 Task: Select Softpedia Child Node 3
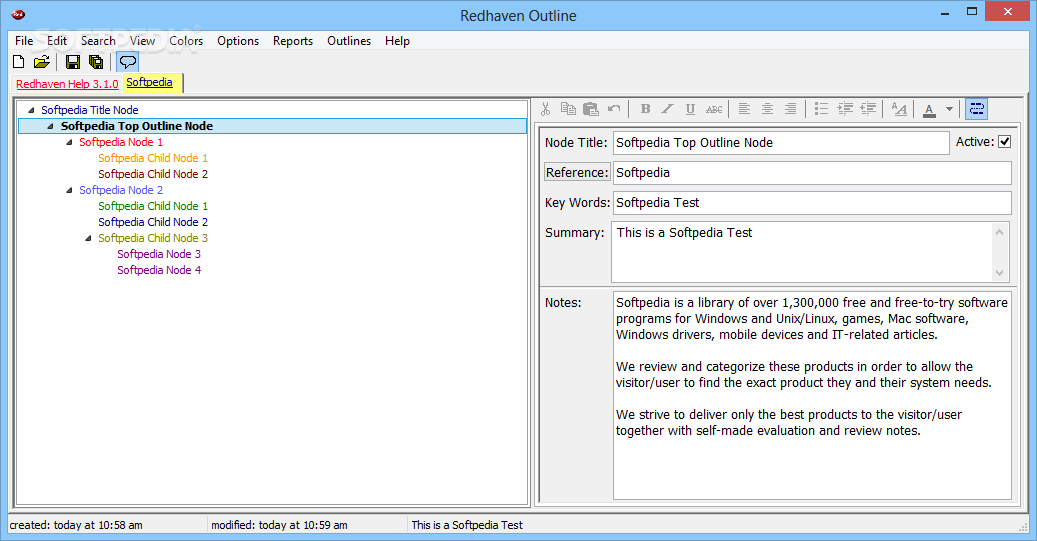153,238
